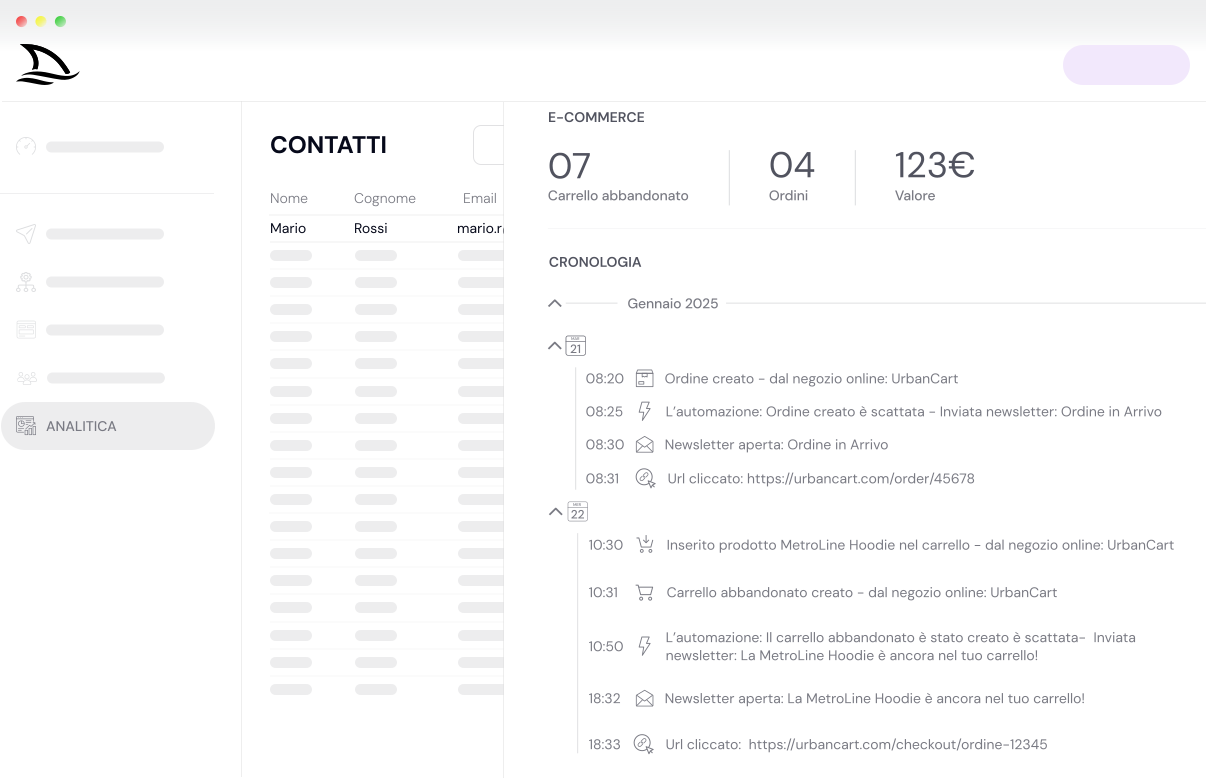This screenshot has height=778, width=1206.
Task: Click the order box icon at 08:20
Action: click(x=645, y=378)
